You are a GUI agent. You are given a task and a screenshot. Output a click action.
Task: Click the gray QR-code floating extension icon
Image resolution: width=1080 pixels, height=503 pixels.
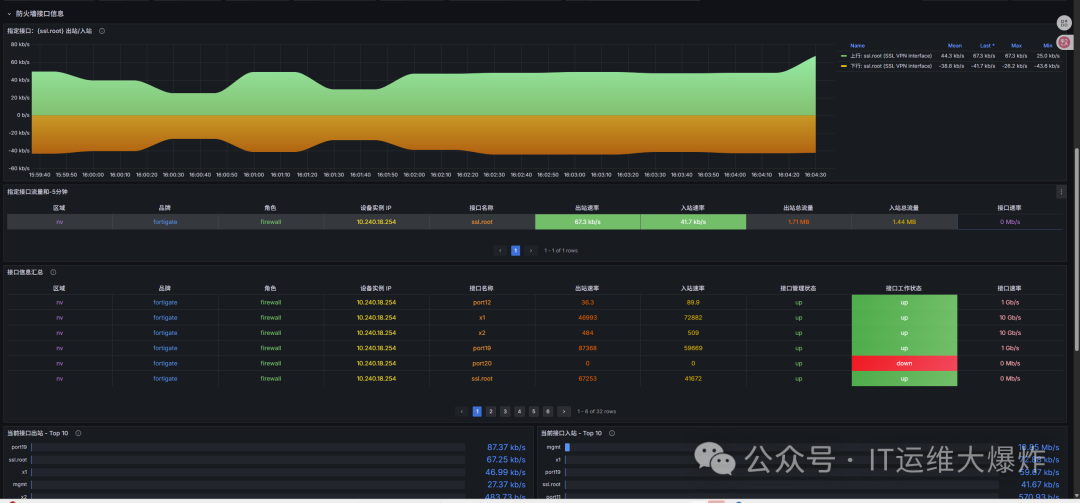1064,23
